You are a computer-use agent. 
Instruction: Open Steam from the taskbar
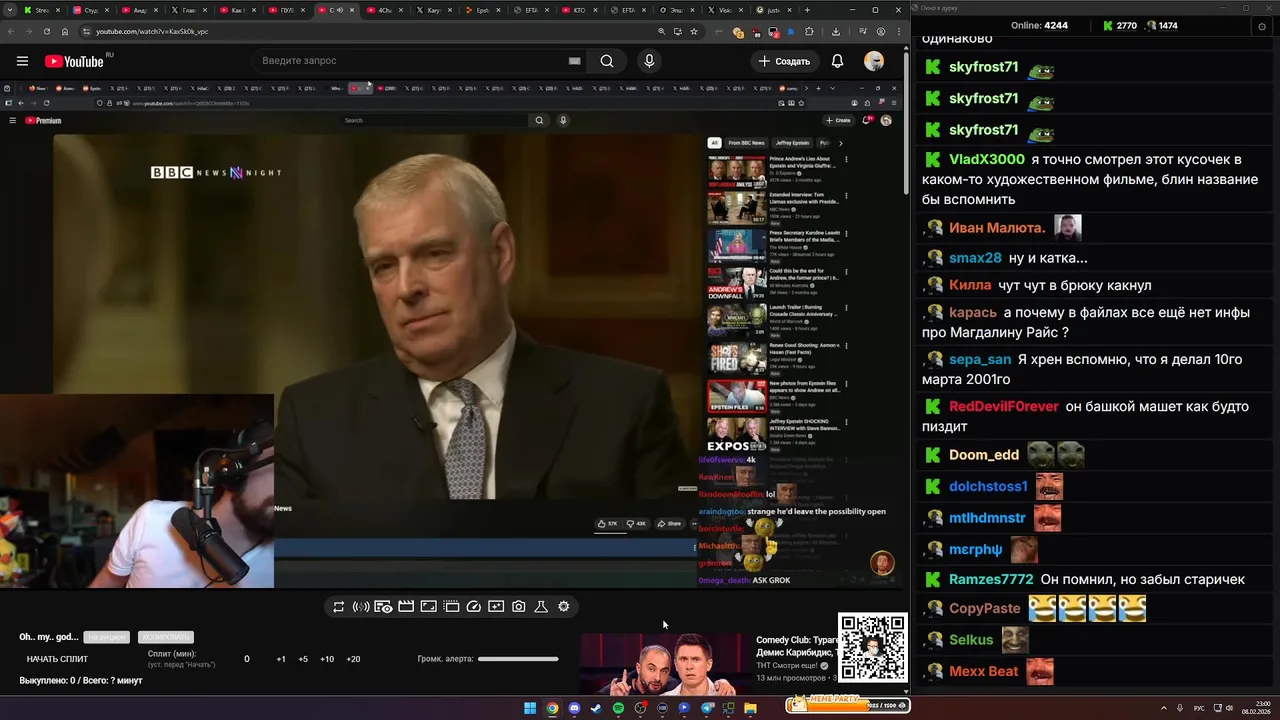[596, 708]
